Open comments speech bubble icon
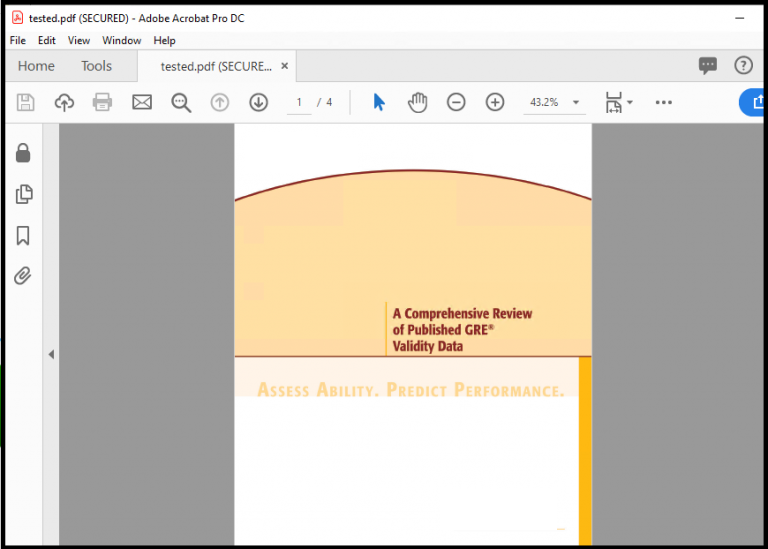 coord(708,66)
